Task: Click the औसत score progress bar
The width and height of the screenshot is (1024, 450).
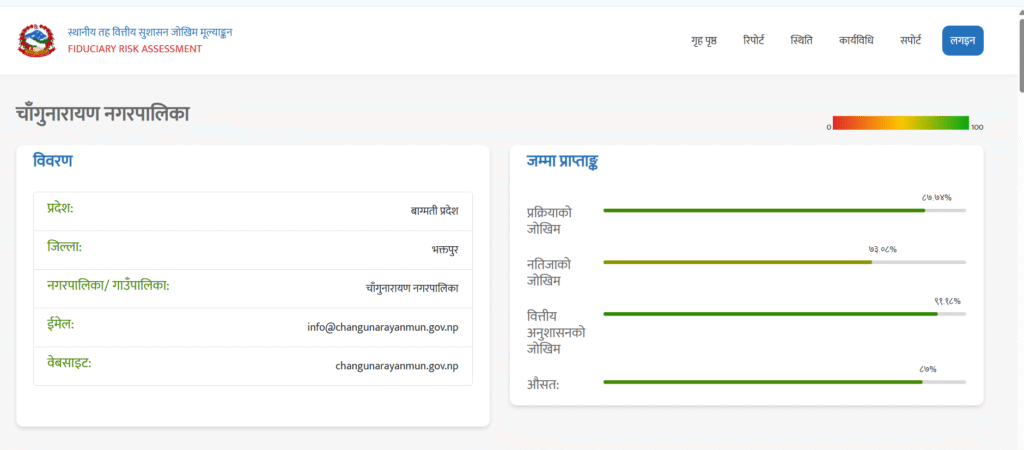Action: pos(784,382)
